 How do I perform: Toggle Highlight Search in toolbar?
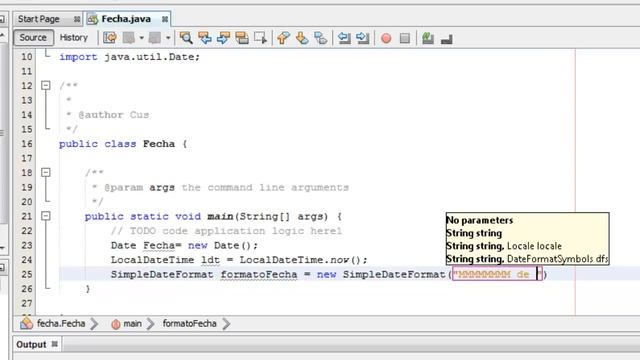click(x=242, y=38)
